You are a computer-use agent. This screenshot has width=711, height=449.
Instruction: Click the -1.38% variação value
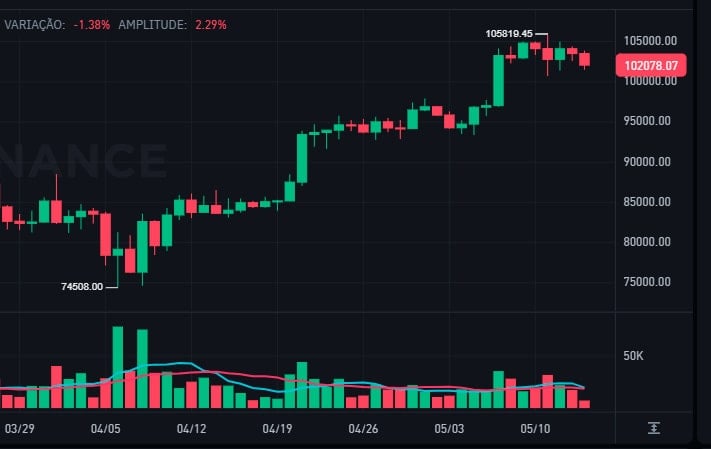pyautogui.click(x=91, y=23)
